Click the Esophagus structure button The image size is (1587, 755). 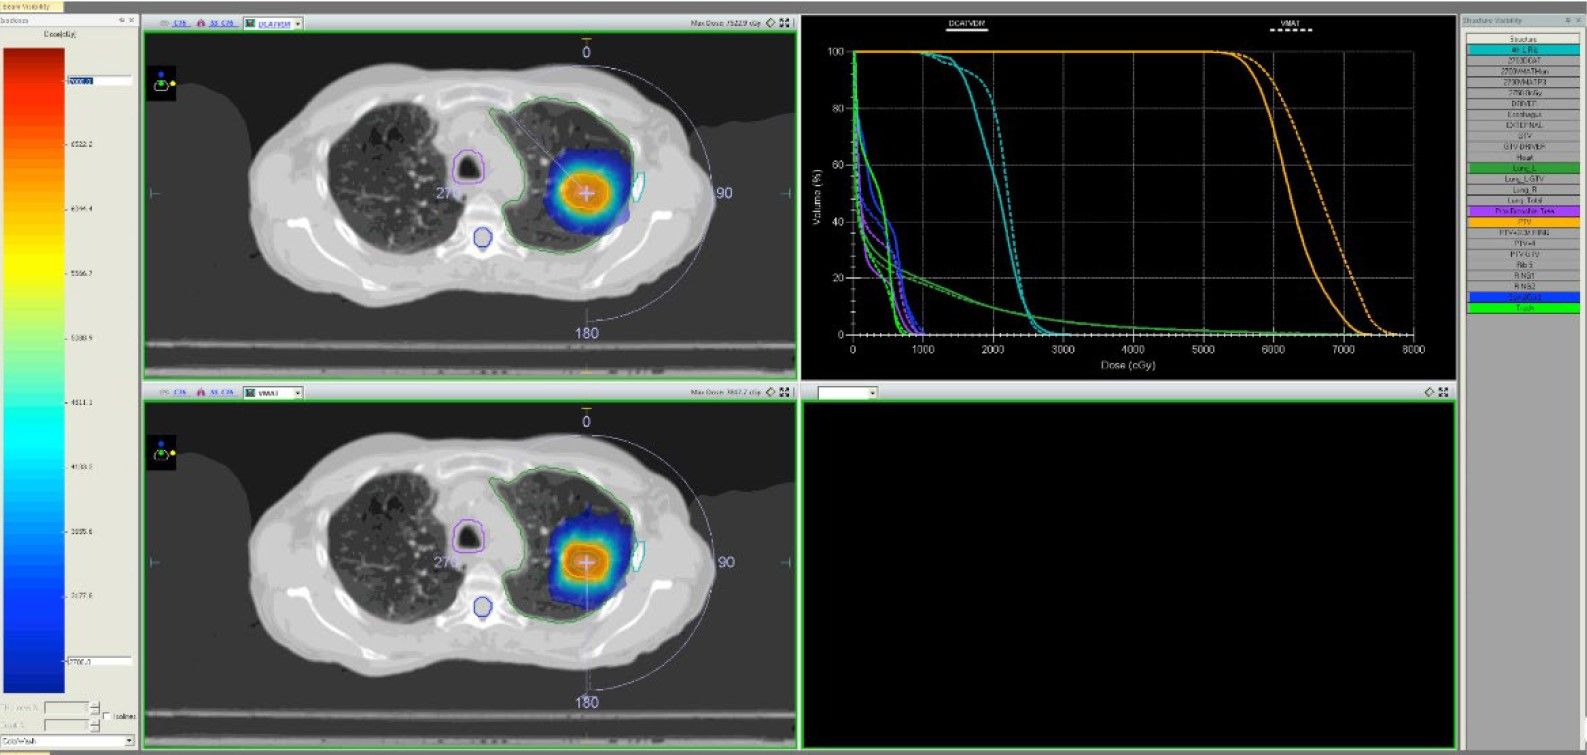click(1523, 114)
